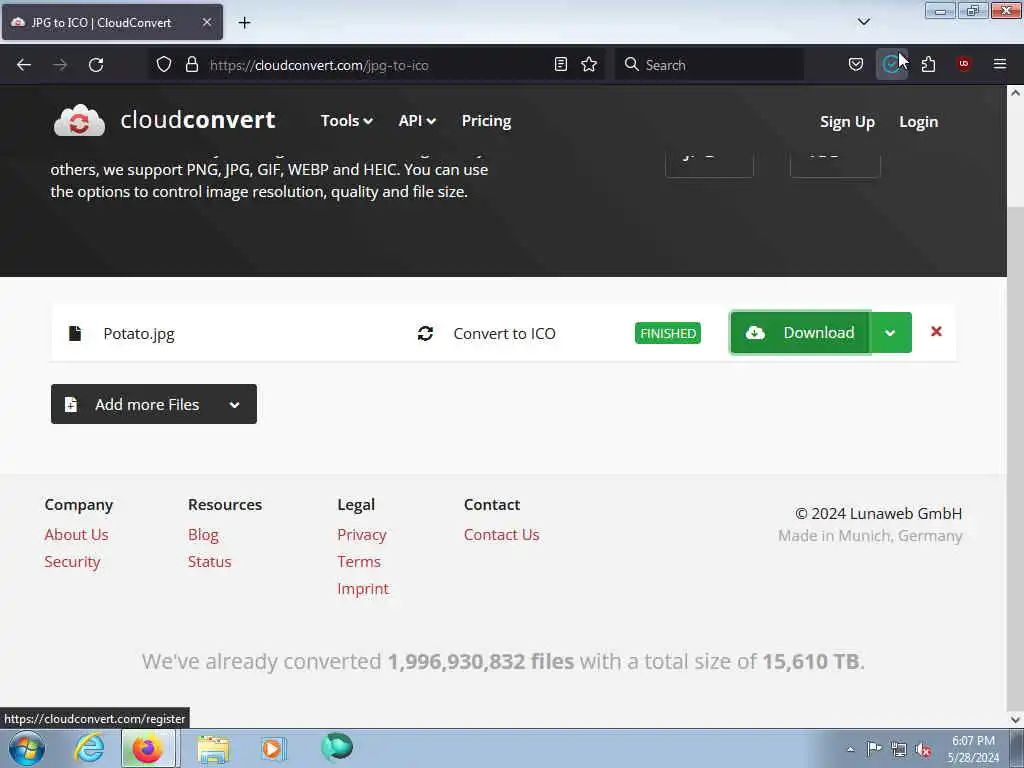
Task: Open the dropdown arrow beside Download
Action: coord(890,332)
